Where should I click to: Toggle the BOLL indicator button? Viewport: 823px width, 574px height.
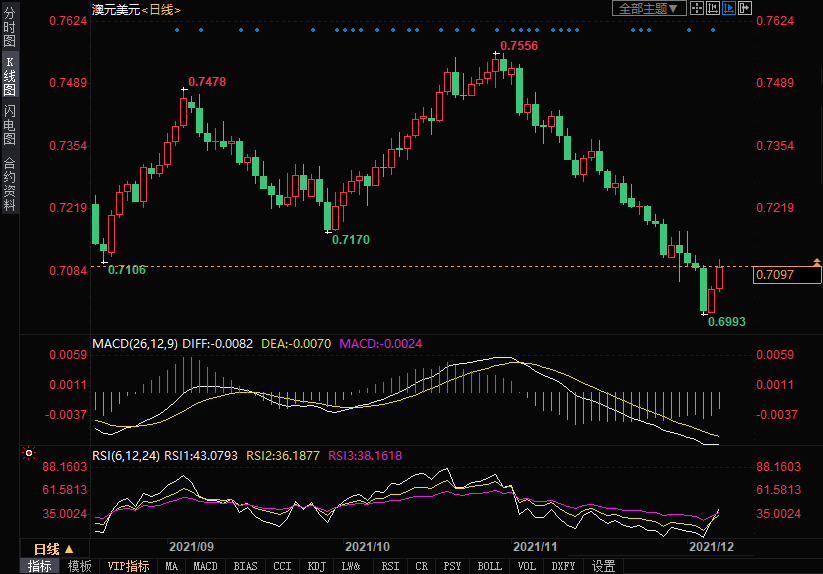tap(489, 566)
